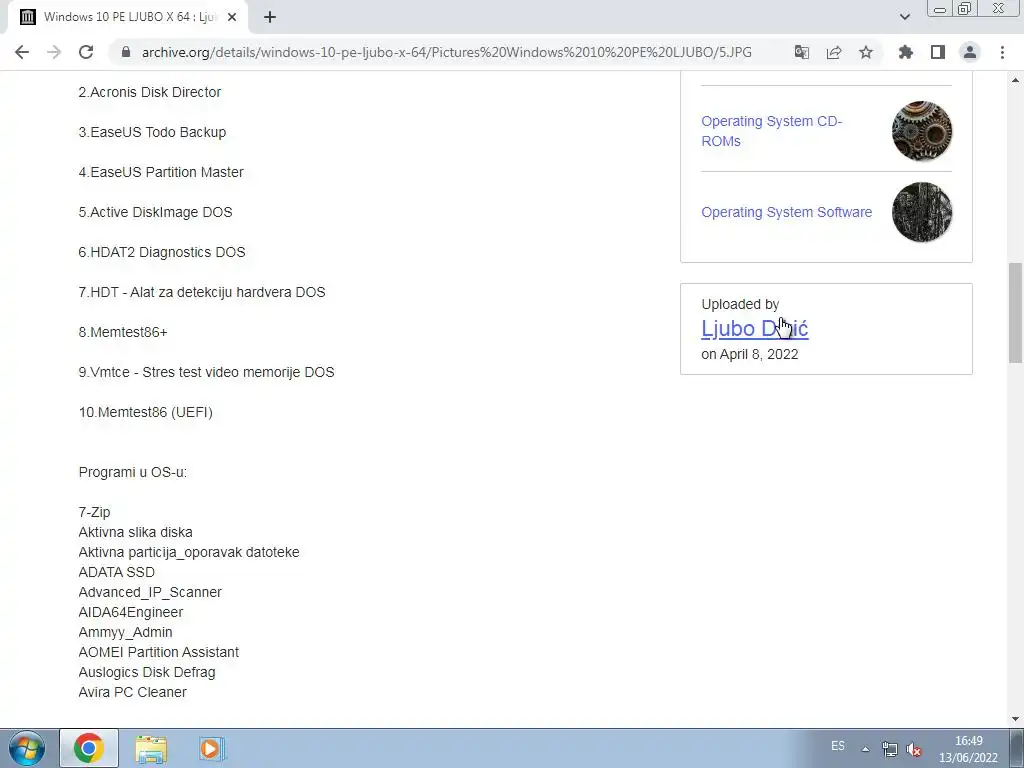Open Windows Explorer from taskbar

[x=151, y=748]
